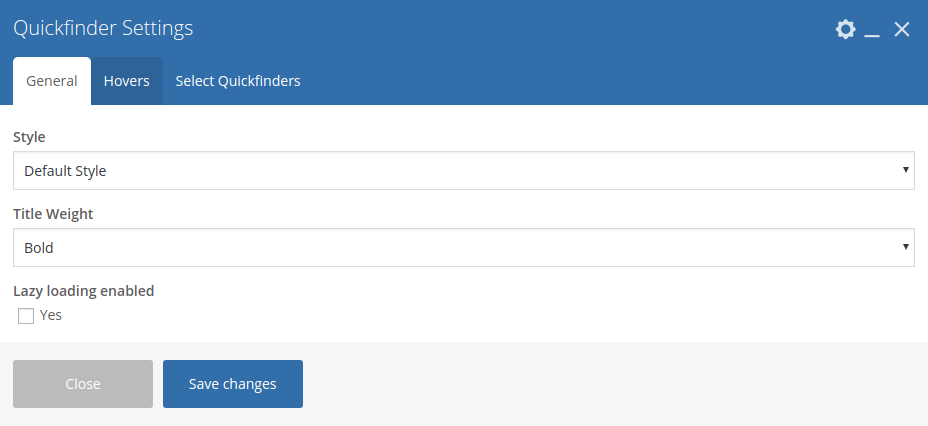The height and width of the screenshot is (426, 928).
Task: Open the Hovers tab
Action: click(127, 81)
